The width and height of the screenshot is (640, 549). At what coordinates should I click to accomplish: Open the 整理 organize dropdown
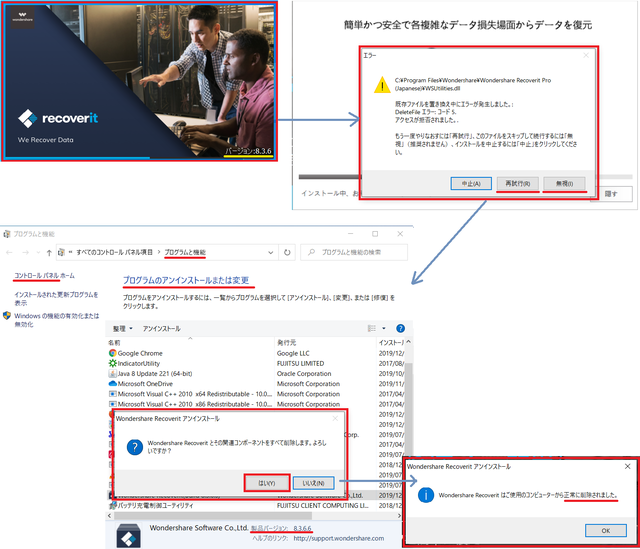[123, 329]
